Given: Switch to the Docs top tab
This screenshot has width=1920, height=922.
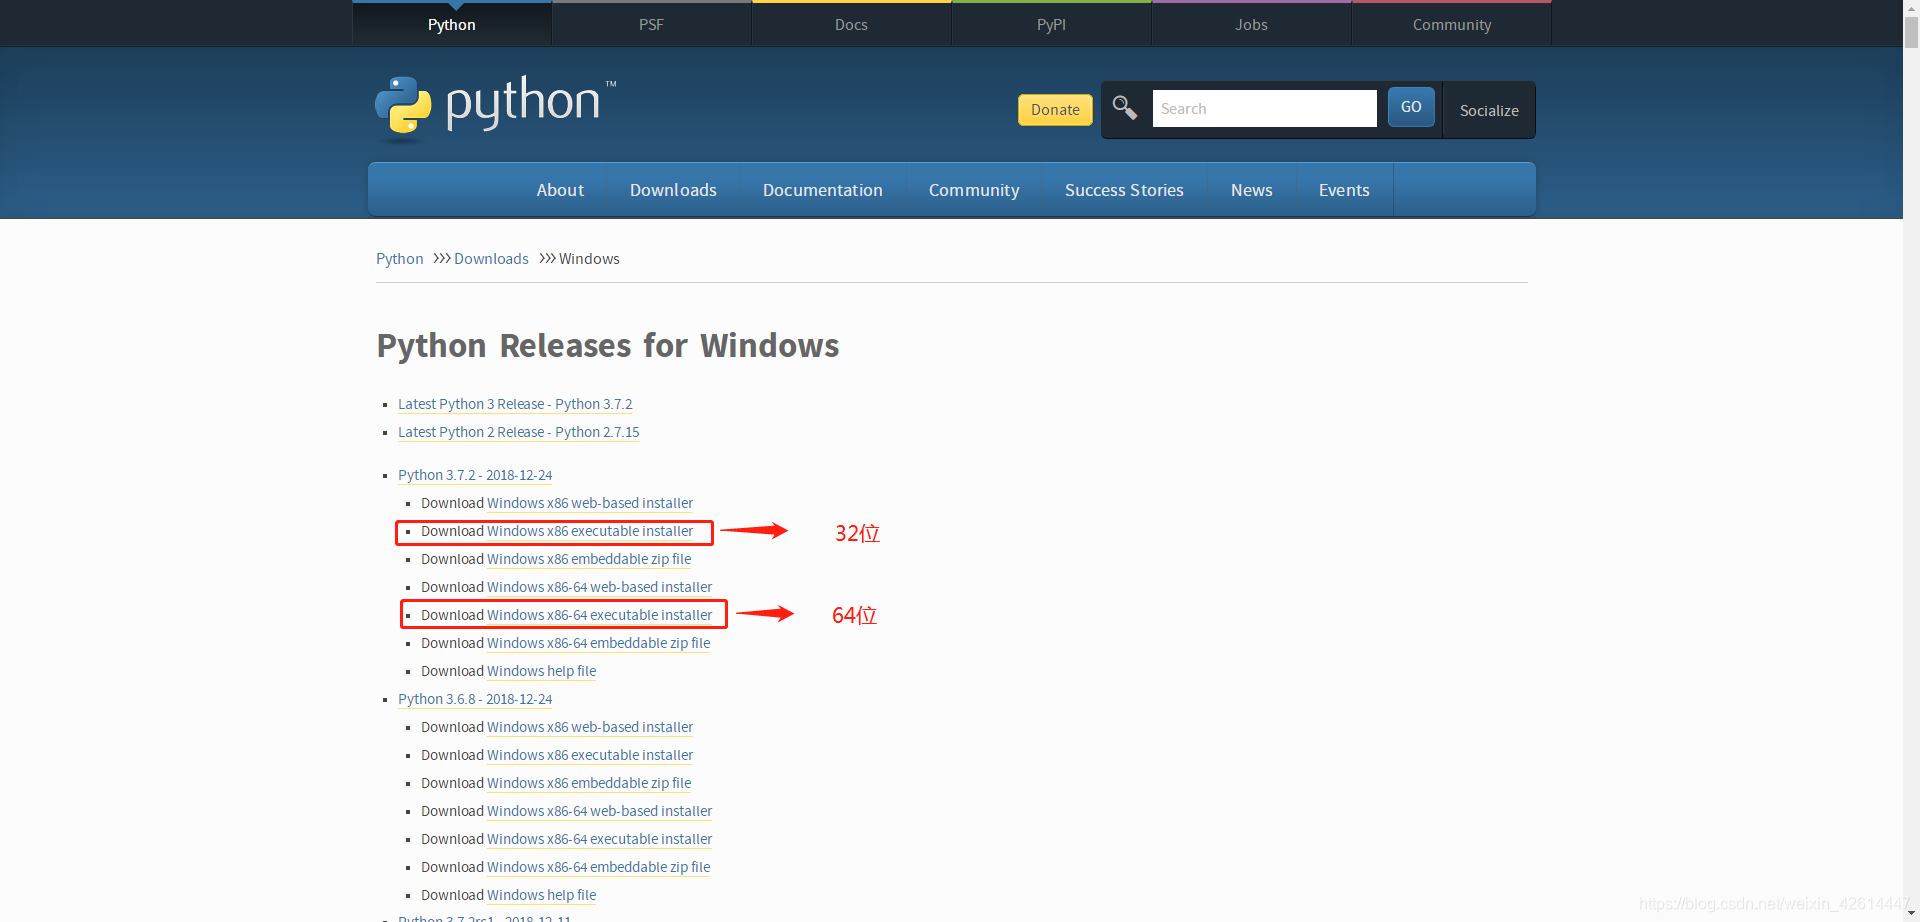Looking at the screenshot, I should click(x=851, y=24).
